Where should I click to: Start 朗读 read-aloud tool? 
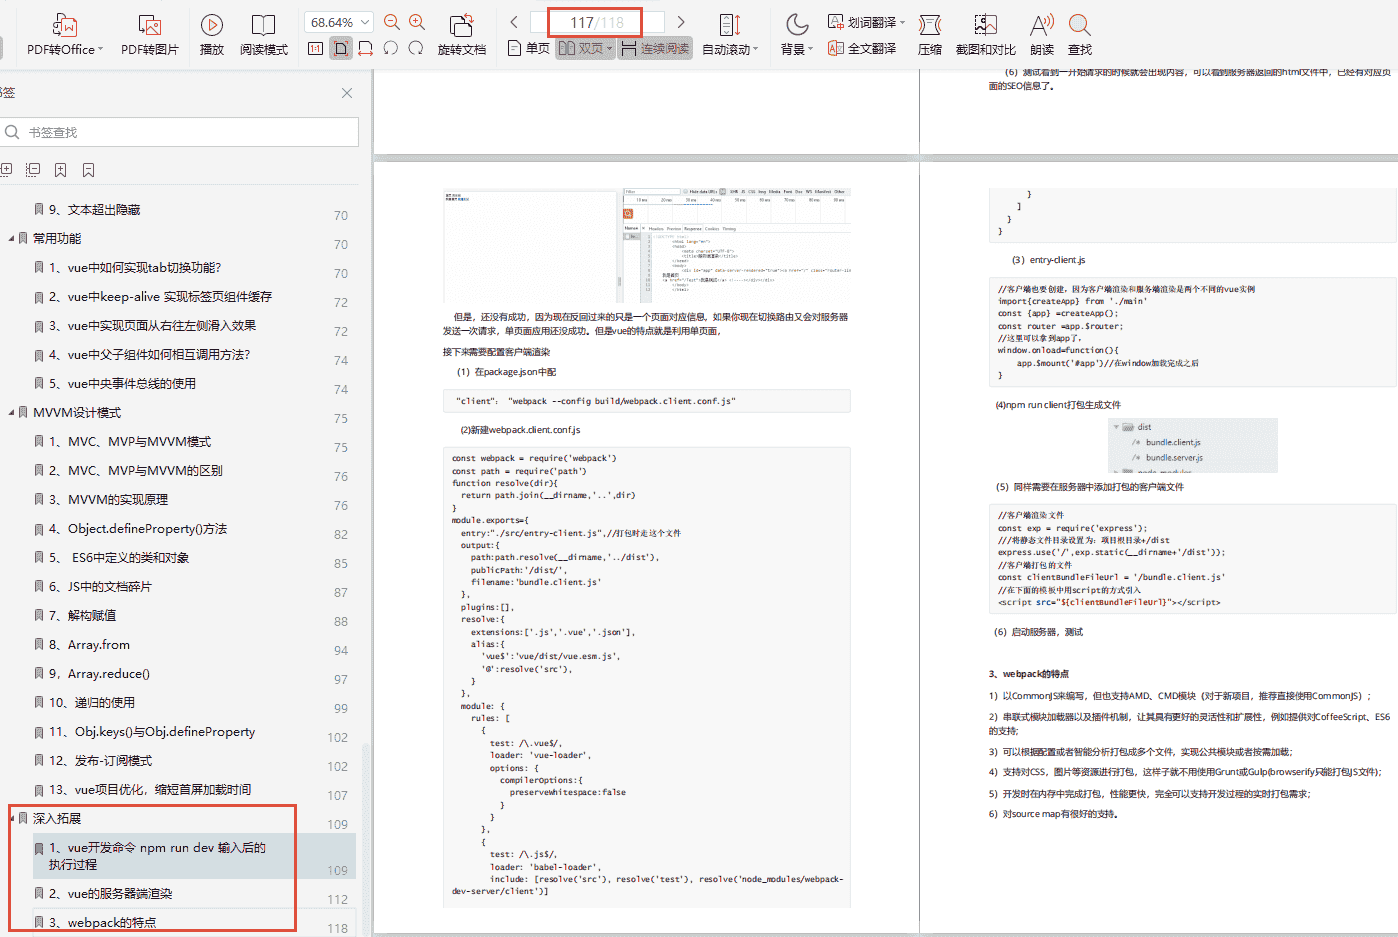pos(1042,34)
